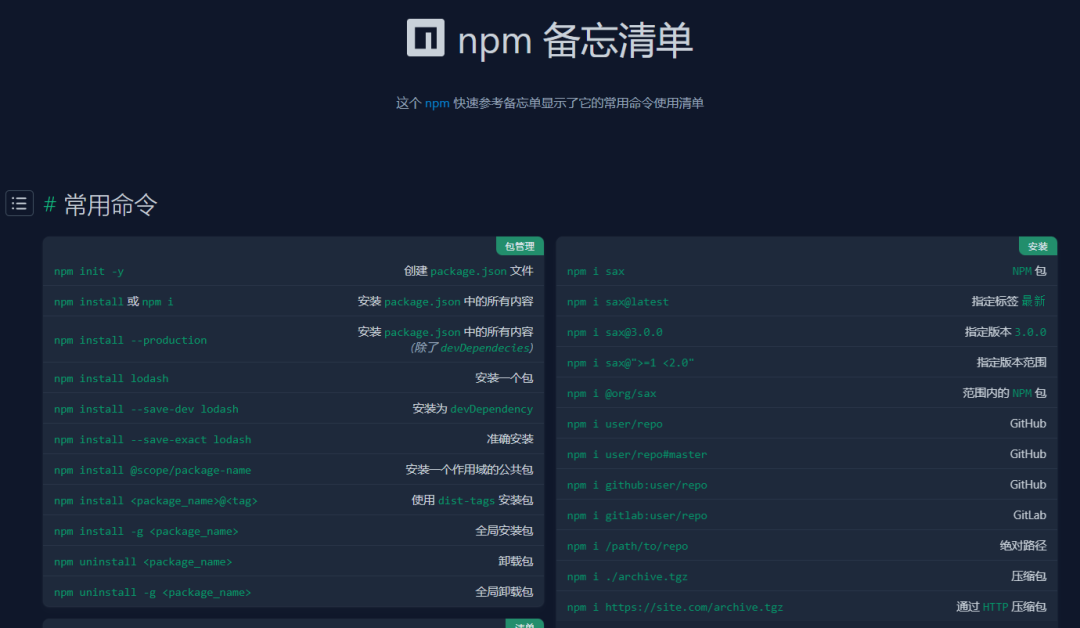Click the '范围内的 NPM 包' description
The image size is (1080, 628).
coord(1004,393)
